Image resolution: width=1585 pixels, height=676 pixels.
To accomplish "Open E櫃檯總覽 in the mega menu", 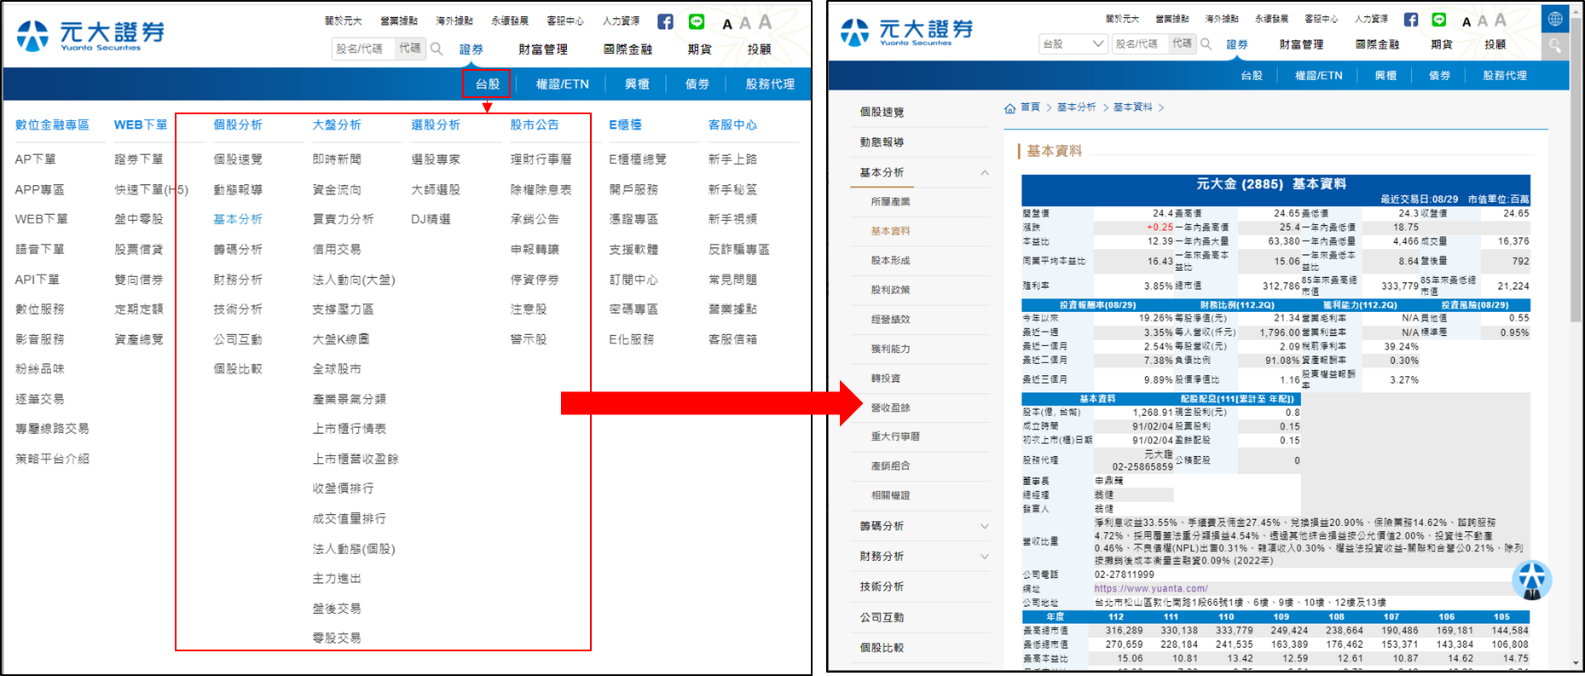I will click(638, 159).
